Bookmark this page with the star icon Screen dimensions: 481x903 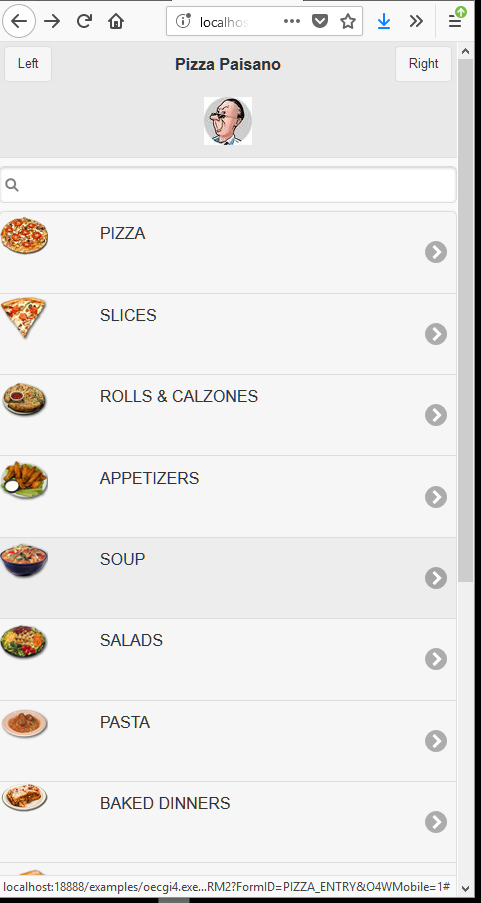tap(347, 21)
